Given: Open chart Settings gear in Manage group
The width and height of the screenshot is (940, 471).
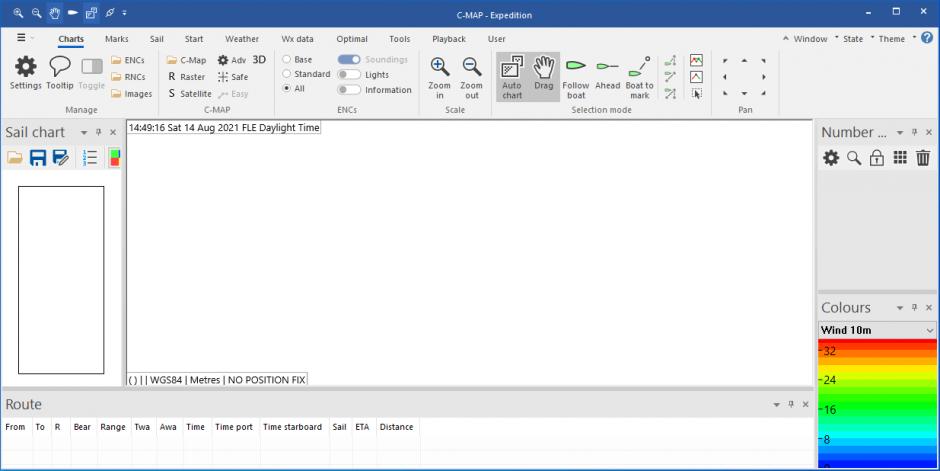Looking at the screenshot, I should [x=25, y=73].
